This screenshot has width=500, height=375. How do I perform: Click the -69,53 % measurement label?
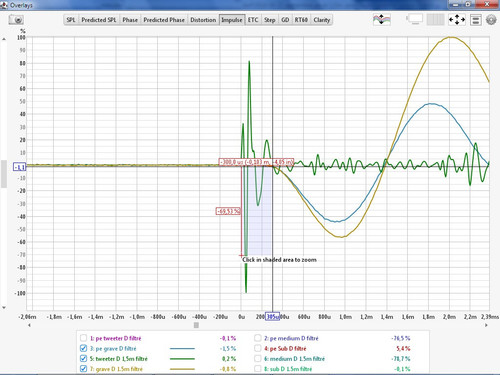click(228, 211)
